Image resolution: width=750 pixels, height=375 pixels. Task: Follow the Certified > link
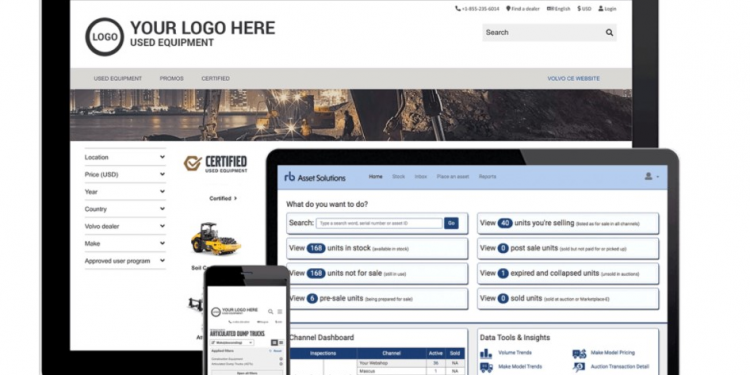click(223, 198)
